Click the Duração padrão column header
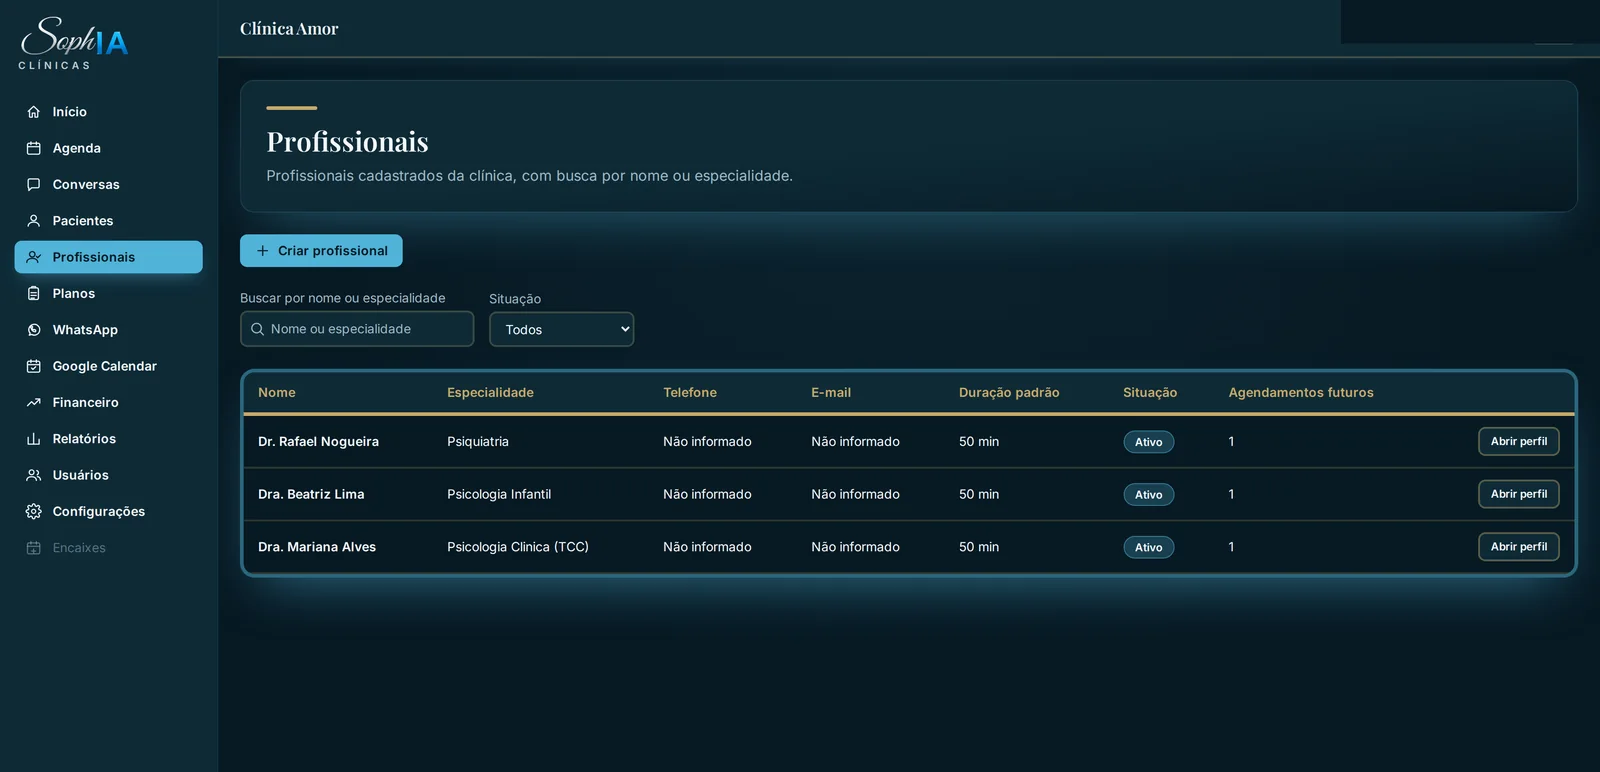Viewport: 1600px width, 772px height. pyautogui.click(x=1009, y=393)
